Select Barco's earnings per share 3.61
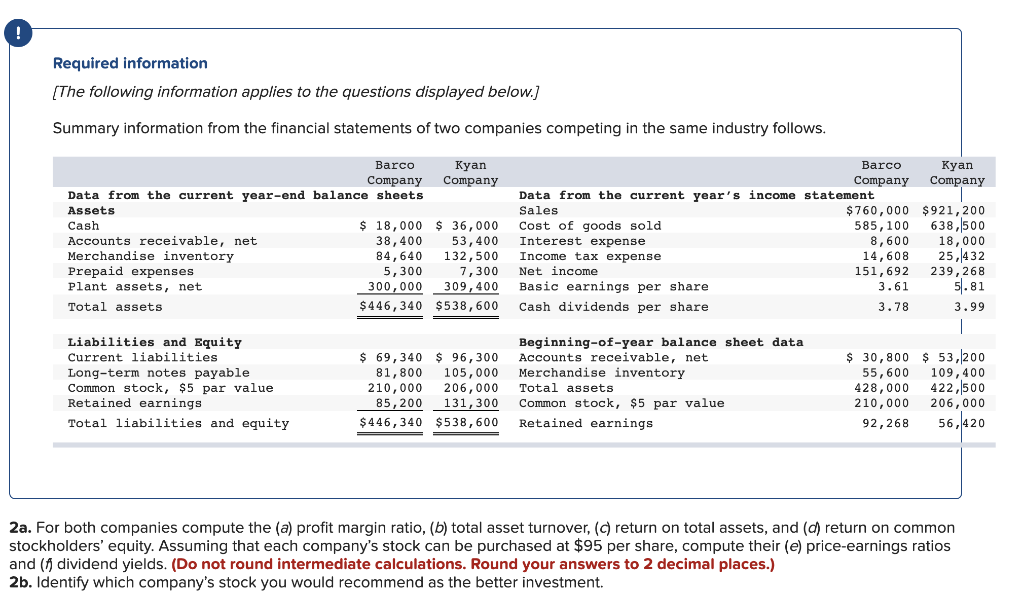The width and height of the screenshot is (1024, 593). [893, 286]
